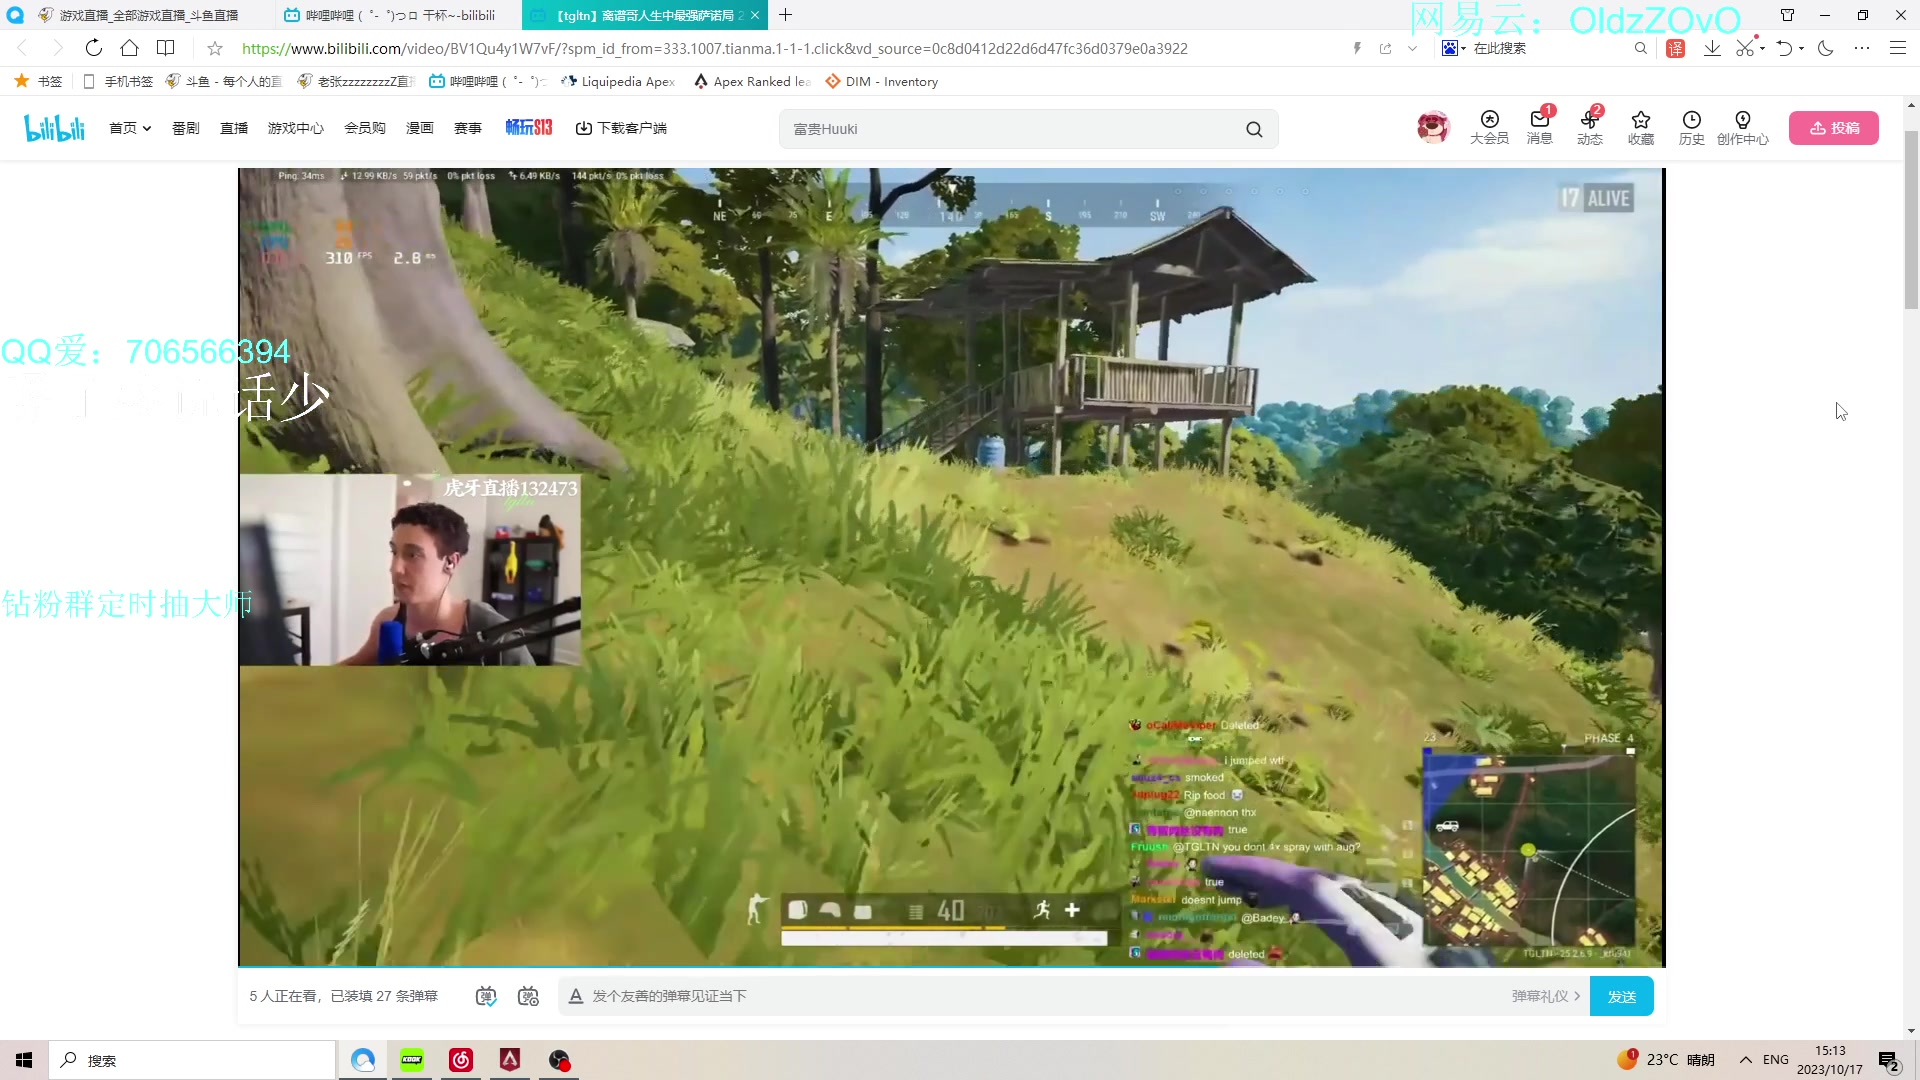Click the search magnifier icon in bilibili

1254,129
